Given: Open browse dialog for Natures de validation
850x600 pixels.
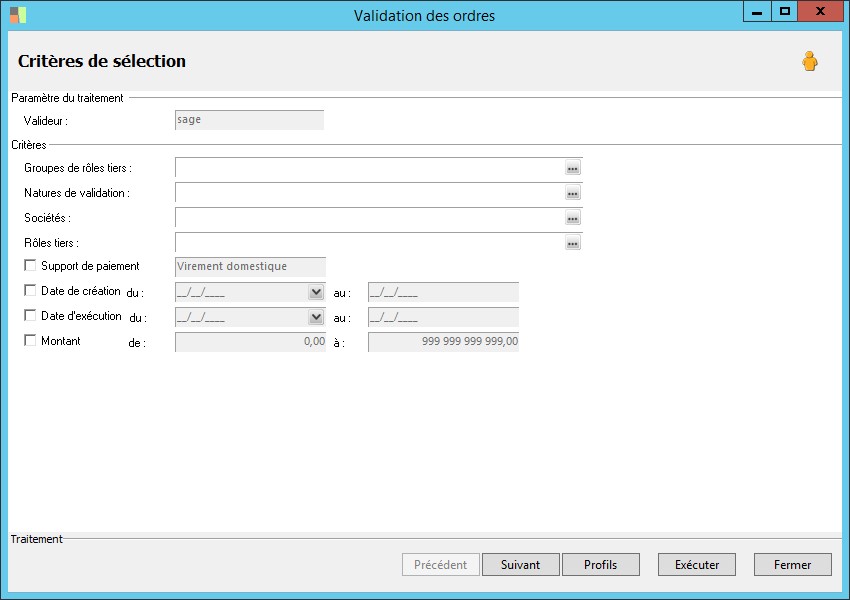Looking at the screenshot, I should click(x=572, y=193).
